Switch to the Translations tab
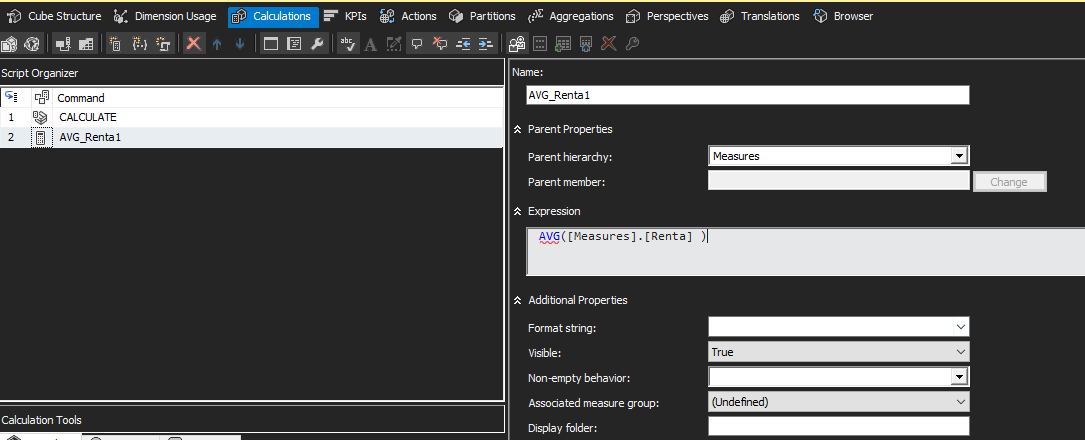The width and height of the screenshot is (1085, 440). coord(760,16)
